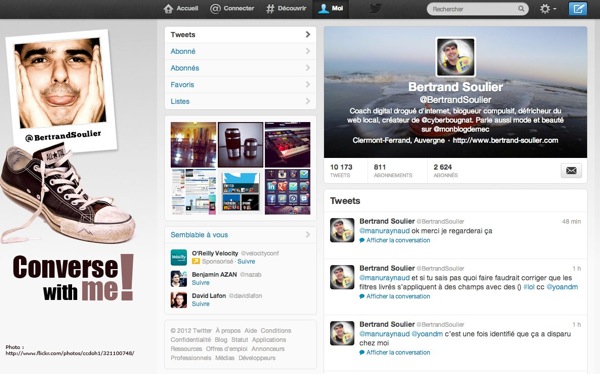Screen dimensions: 600x374
Task: Click David Lafon avatar
Action: tap(179, 300)
